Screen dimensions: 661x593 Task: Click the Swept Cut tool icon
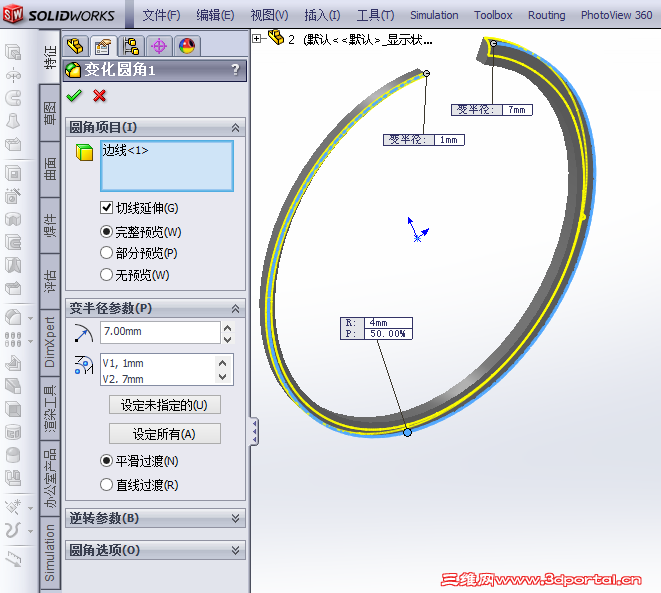pos(13,242)
